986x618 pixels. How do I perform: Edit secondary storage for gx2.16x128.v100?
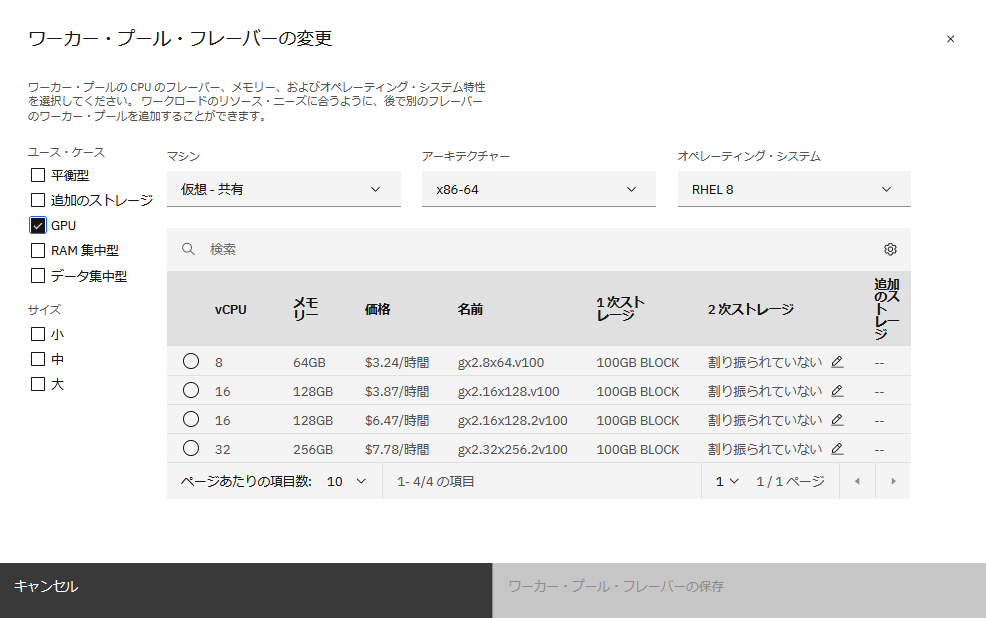[x=837, y=390]
